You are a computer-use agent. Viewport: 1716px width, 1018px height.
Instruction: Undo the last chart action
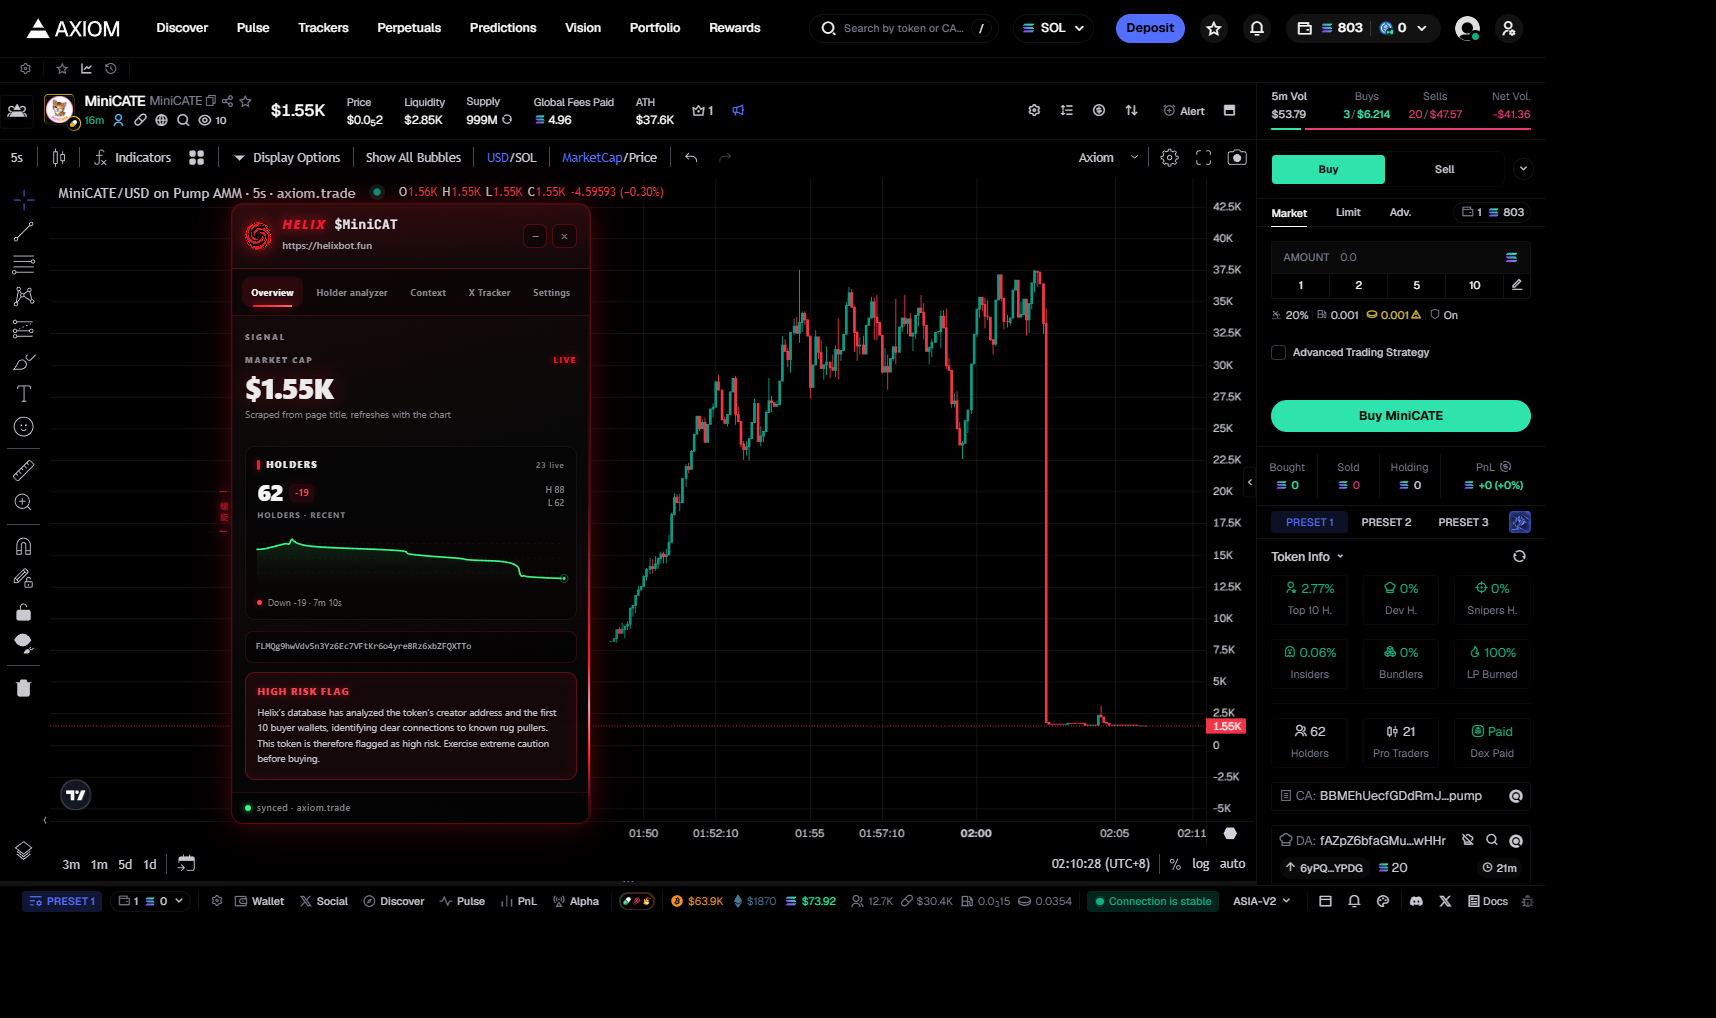(691, 158)
